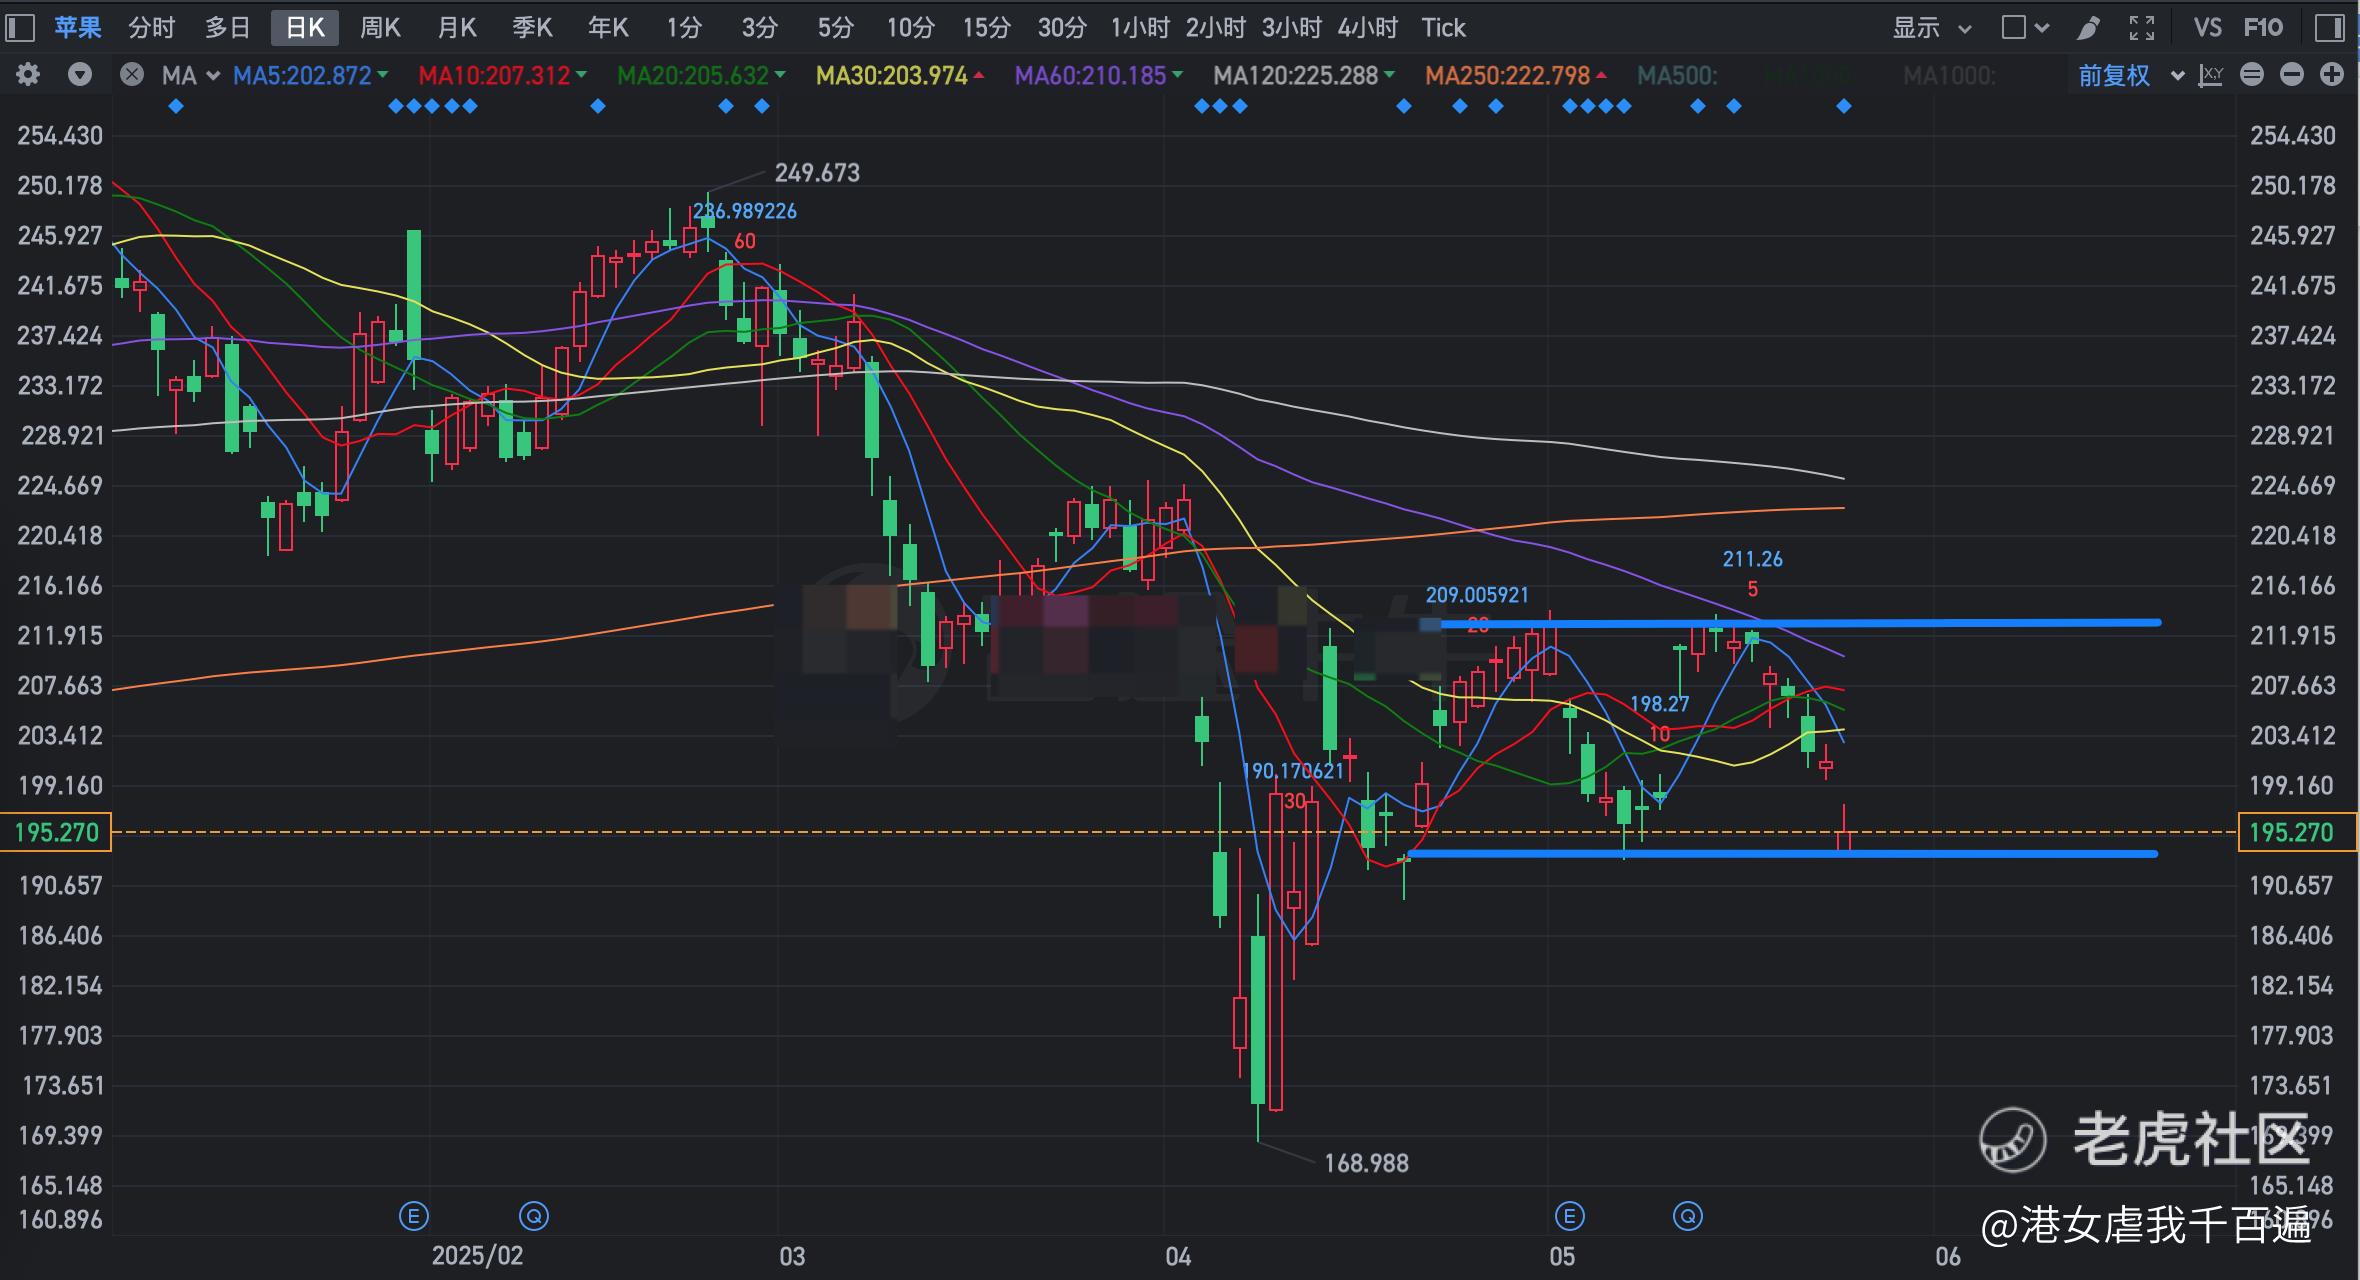Open the X,Y axis settings icon
The image size is (2360, 1280).
(2210, 75)
